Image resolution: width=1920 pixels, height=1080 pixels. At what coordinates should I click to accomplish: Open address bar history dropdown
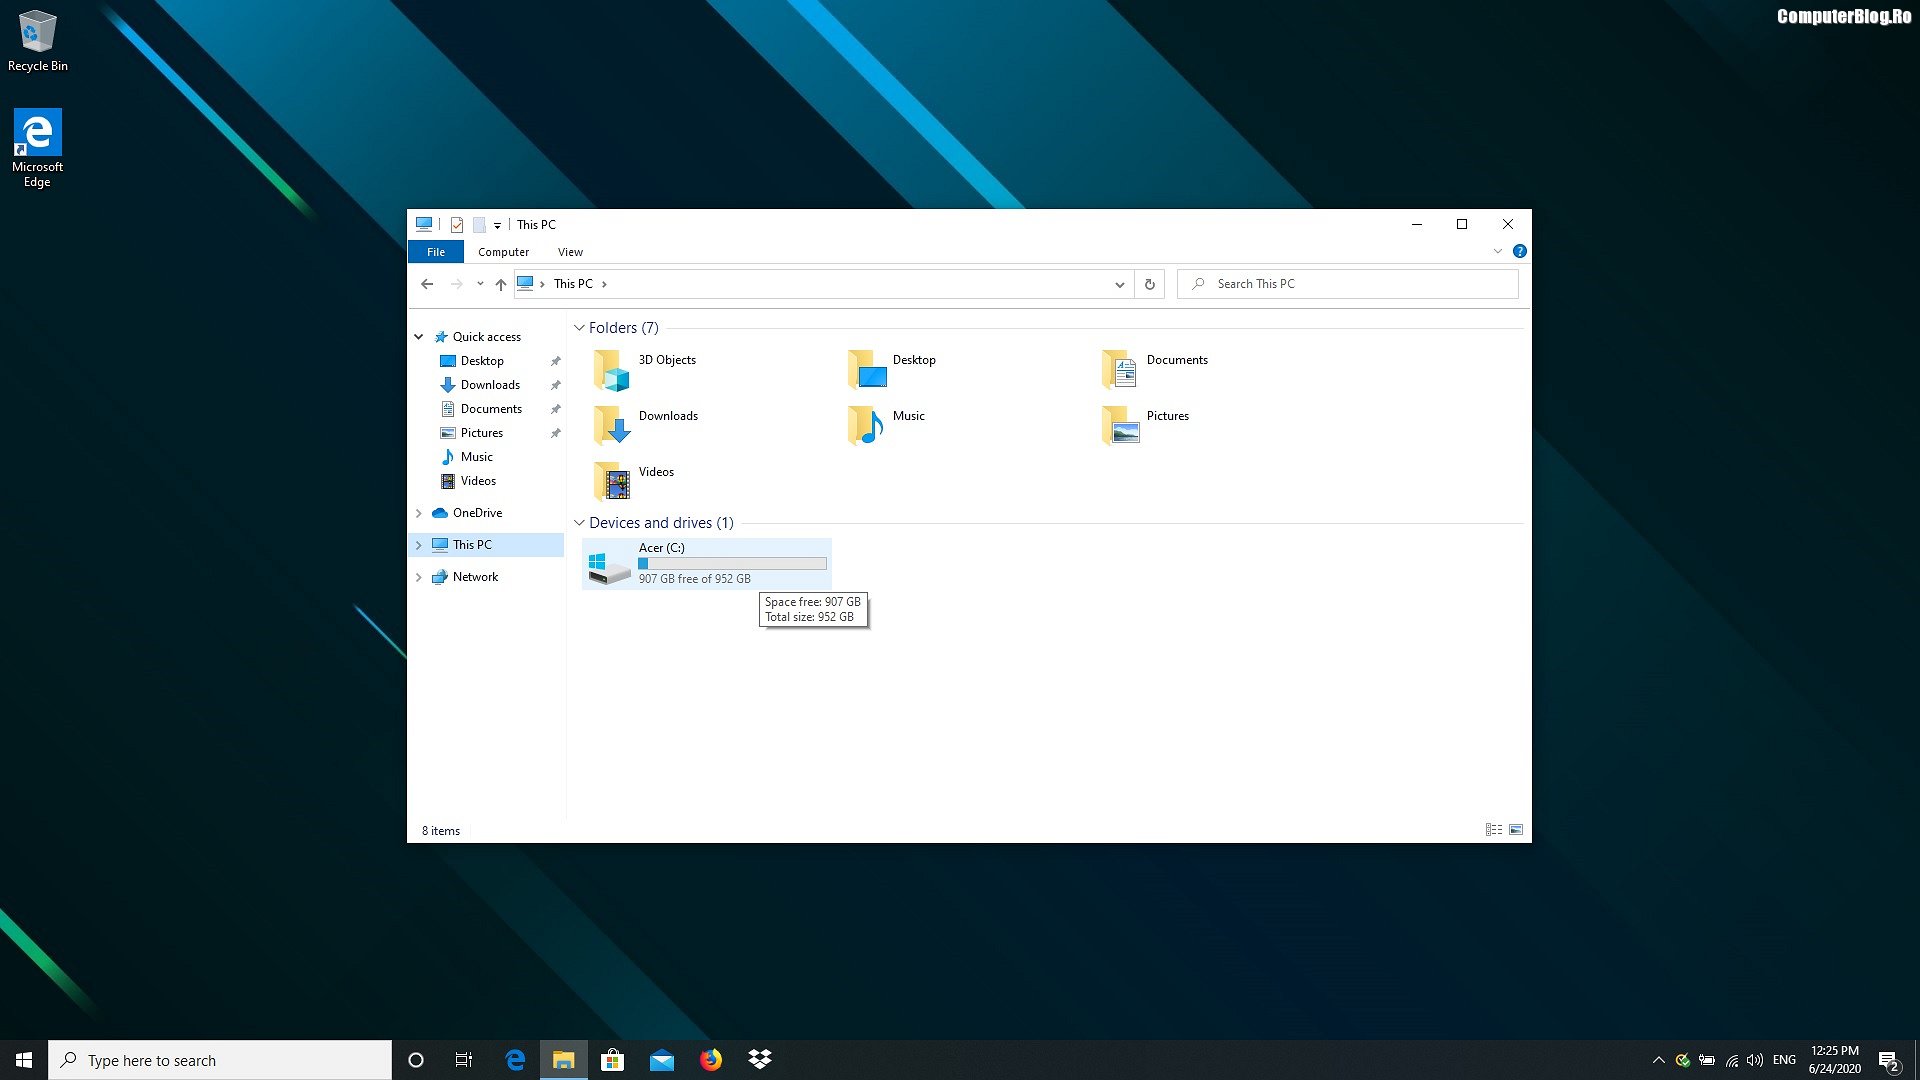(1119, 284)
